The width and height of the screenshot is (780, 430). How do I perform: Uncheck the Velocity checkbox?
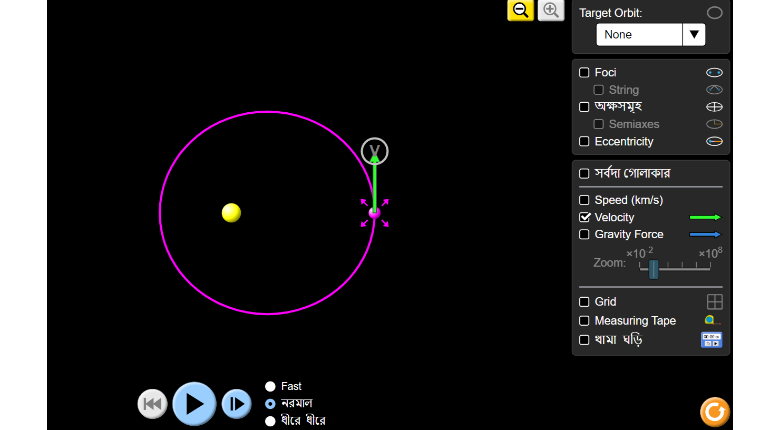coord(584,217)
